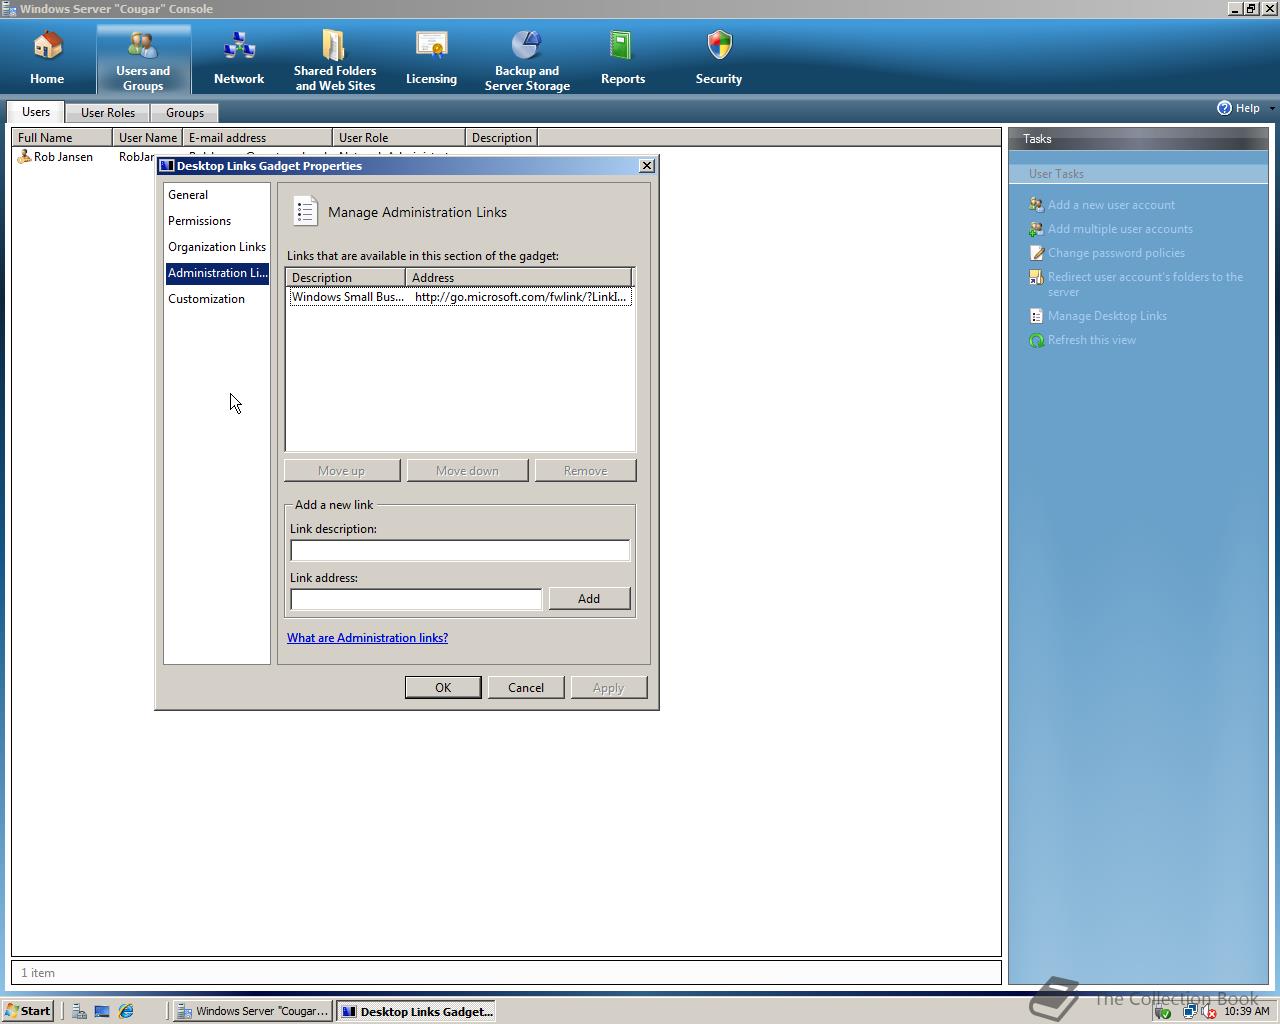This screenshot has height=1024, width=1280.
Task: Click Desktop Links Gadget taskbar button
Action: [x=417, y=1011]
